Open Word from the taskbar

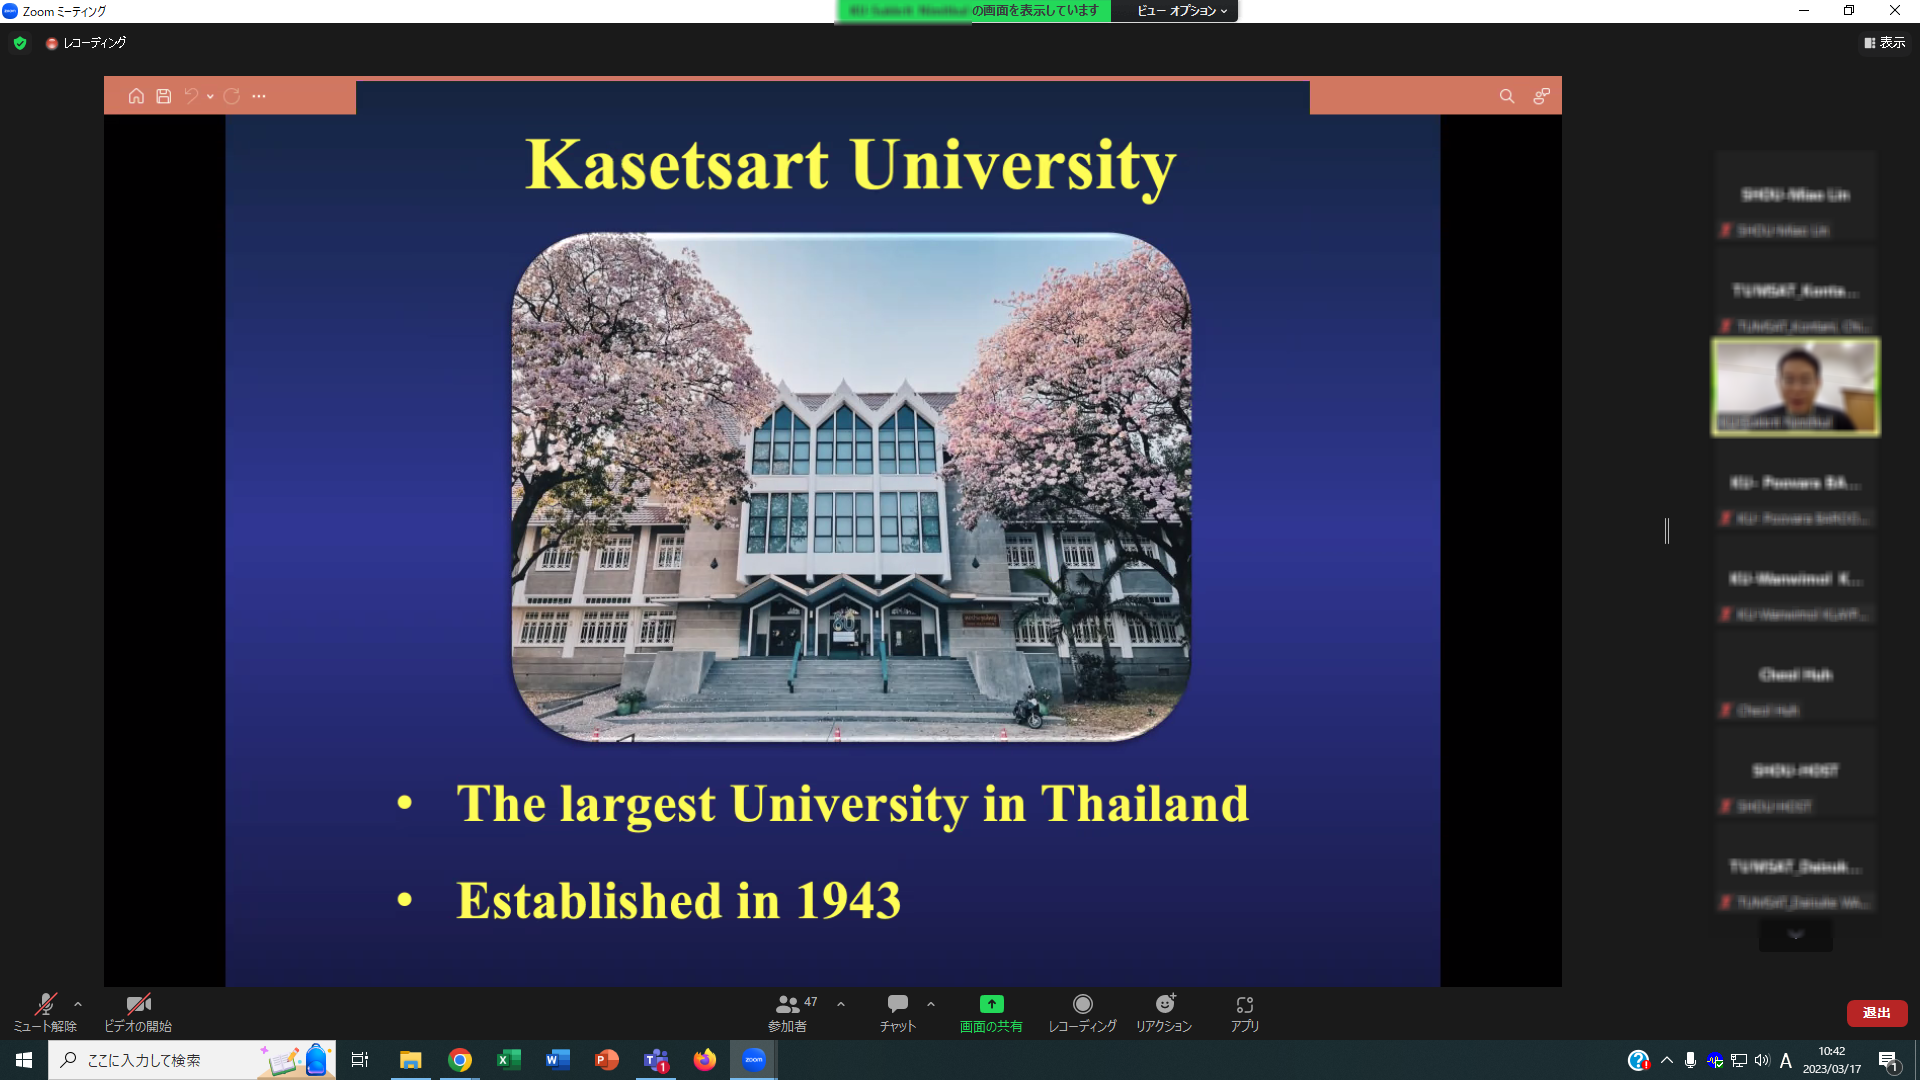(558, 1060)
